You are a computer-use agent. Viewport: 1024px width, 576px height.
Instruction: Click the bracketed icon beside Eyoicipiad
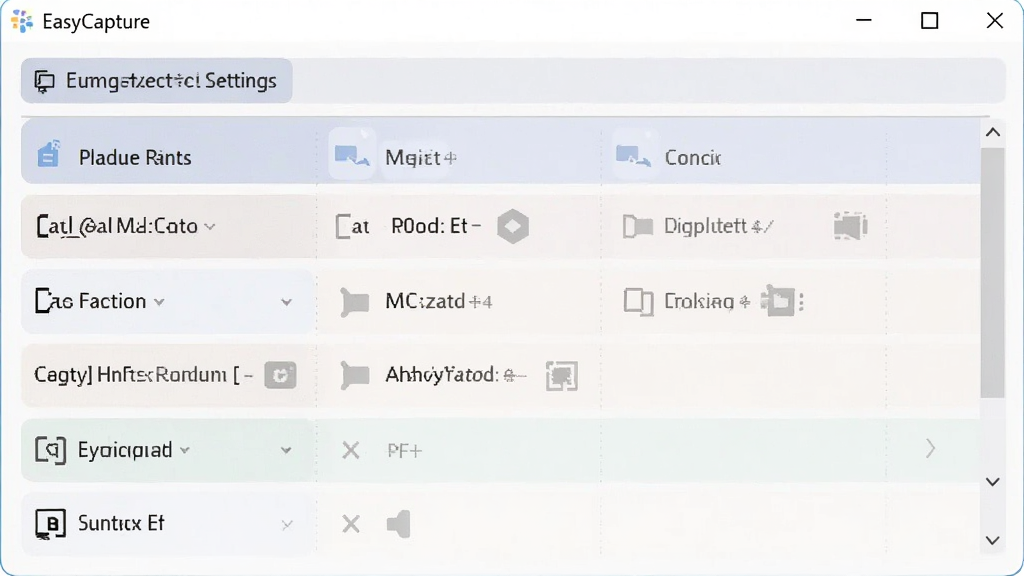(x=50, y=450)
